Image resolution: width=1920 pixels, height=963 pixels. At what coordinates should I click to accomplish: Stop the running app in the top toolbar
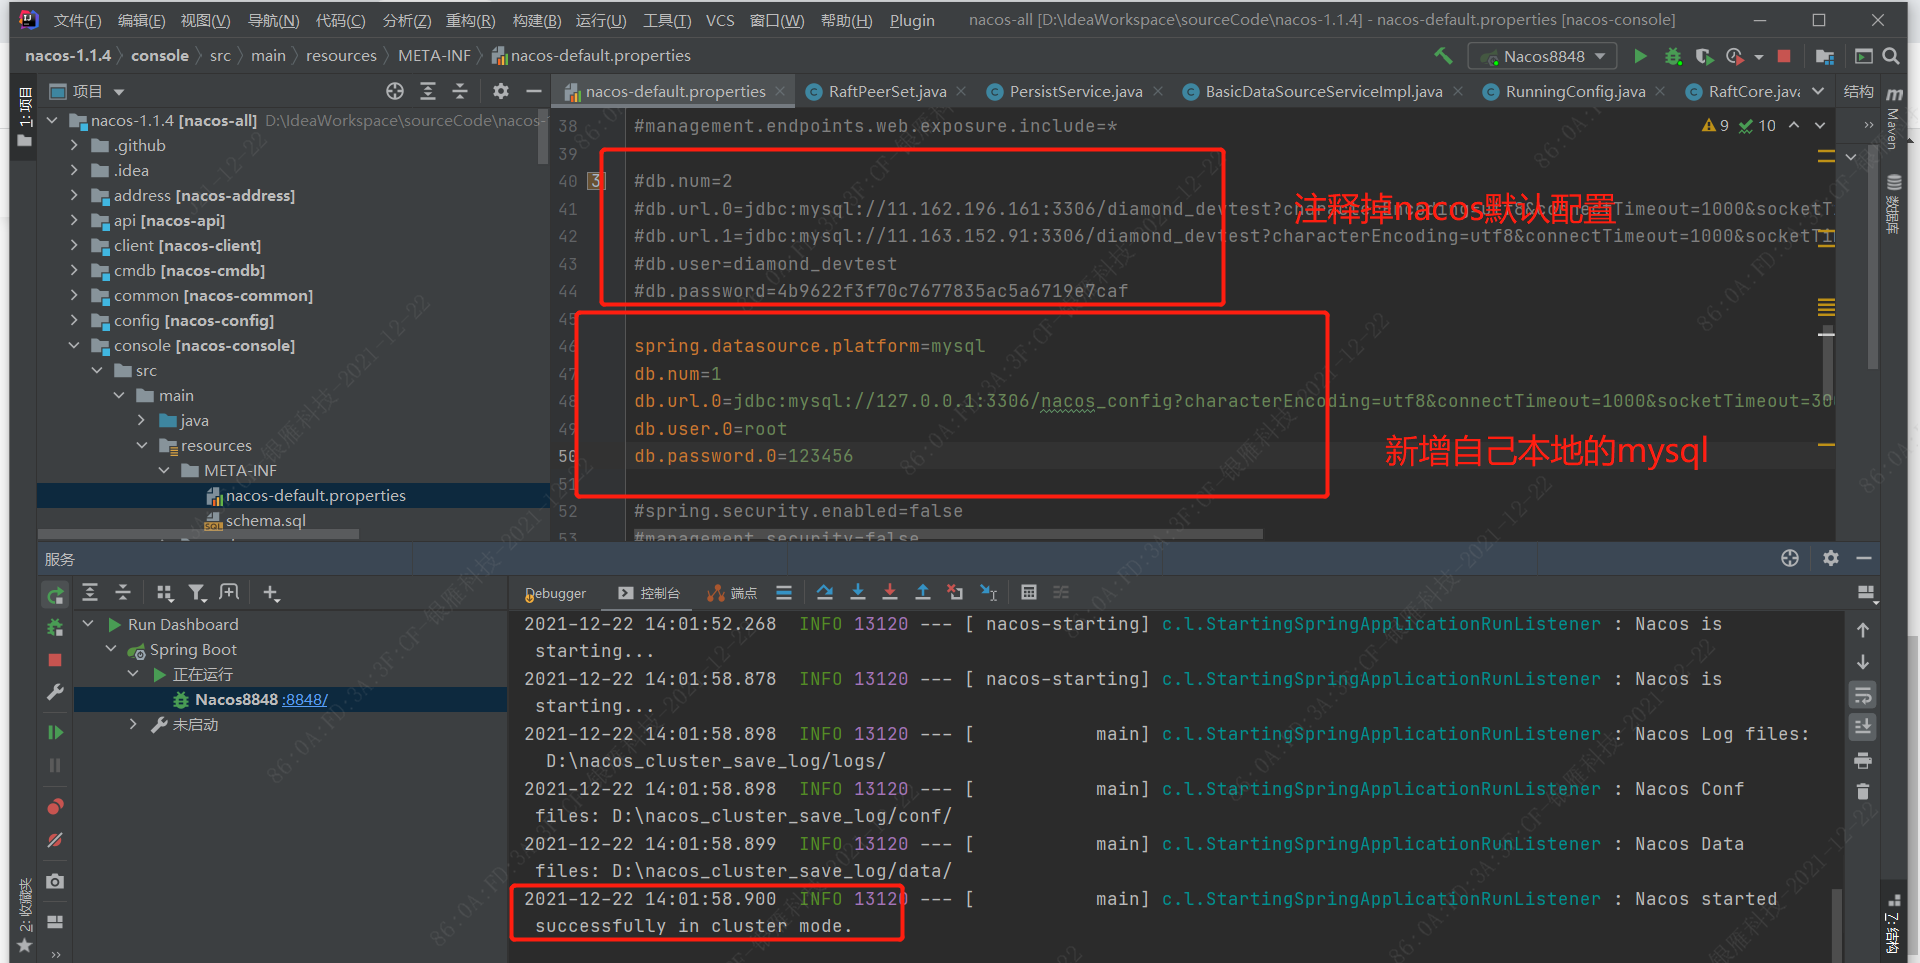[x=1784, y=56]
